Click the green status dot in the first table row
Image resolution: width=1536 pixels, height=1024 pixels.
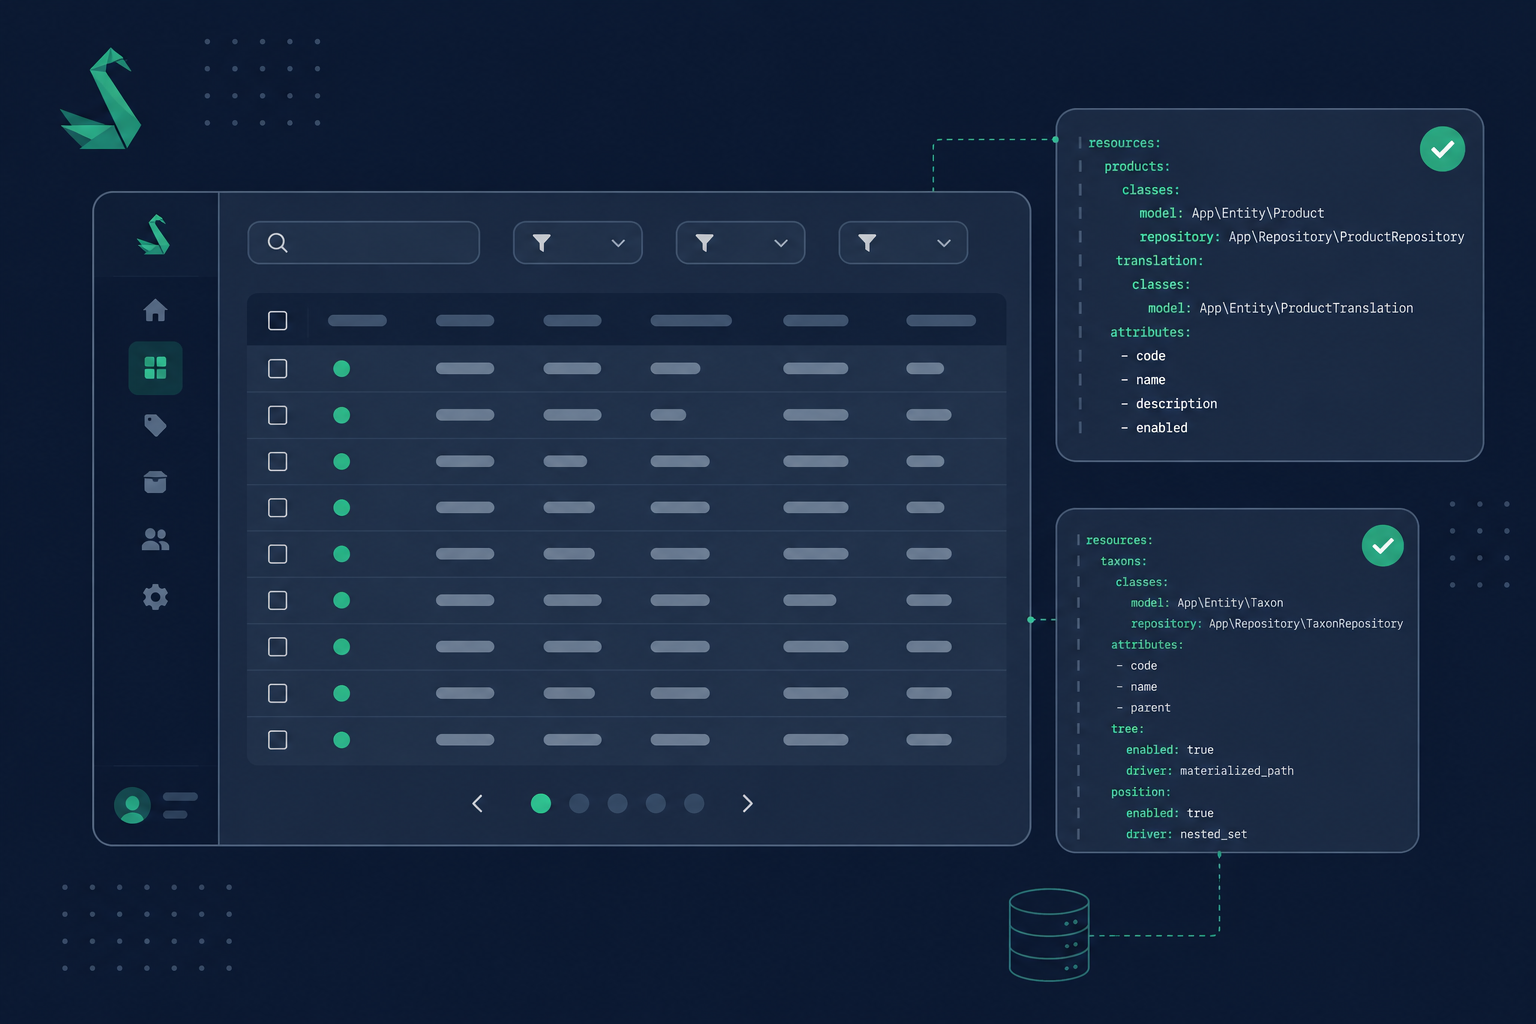pos(341,369)
